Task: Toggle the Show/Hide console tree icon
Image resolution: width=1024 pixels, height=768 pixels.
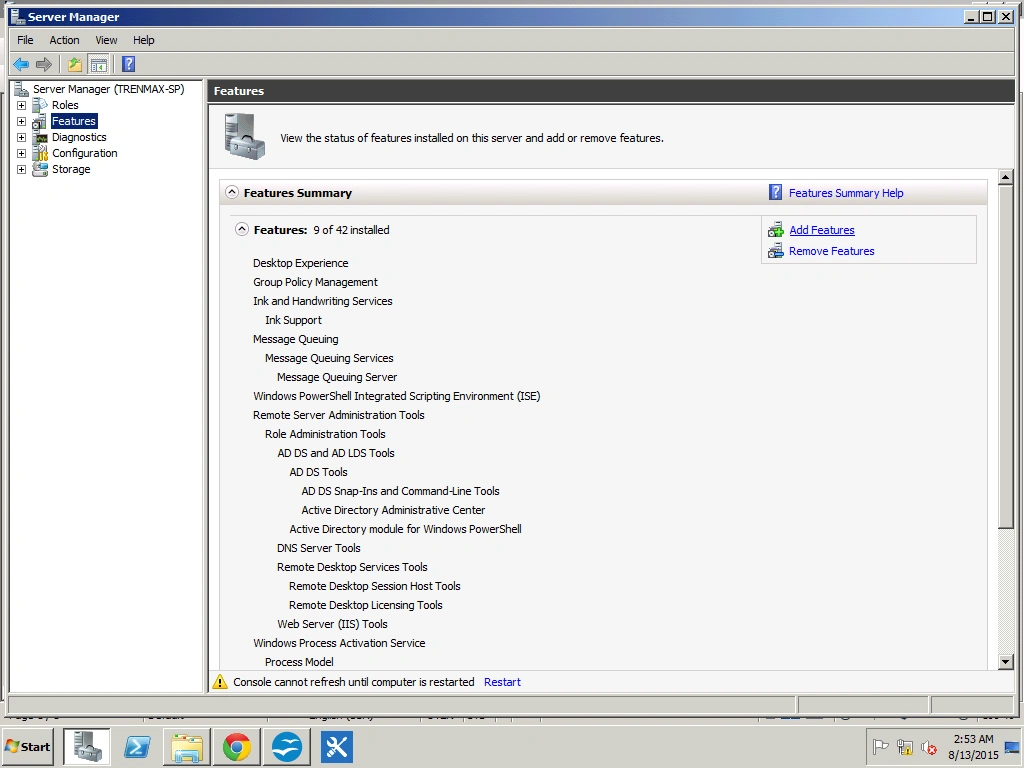Action: pos(99,64)
